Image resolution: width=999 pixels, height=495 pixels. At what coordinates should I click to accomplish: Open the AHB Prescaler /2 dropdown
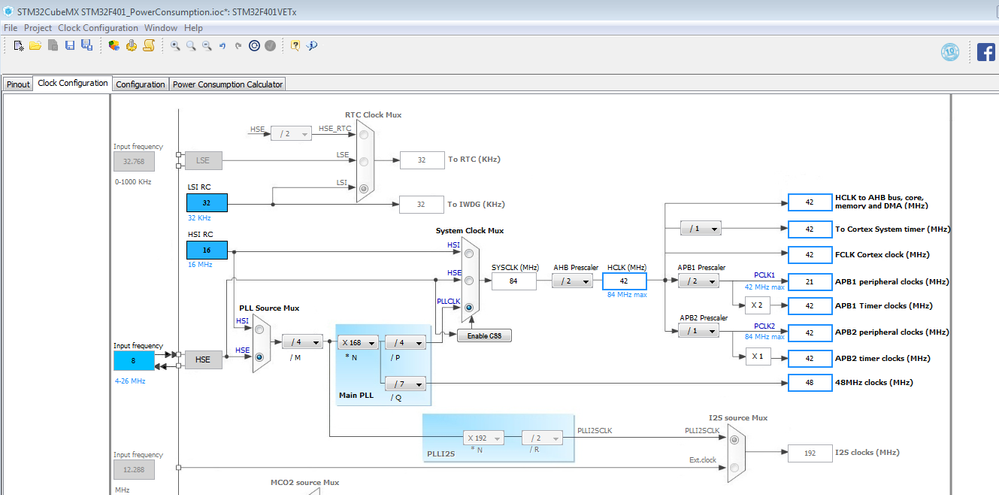(572, 282)
